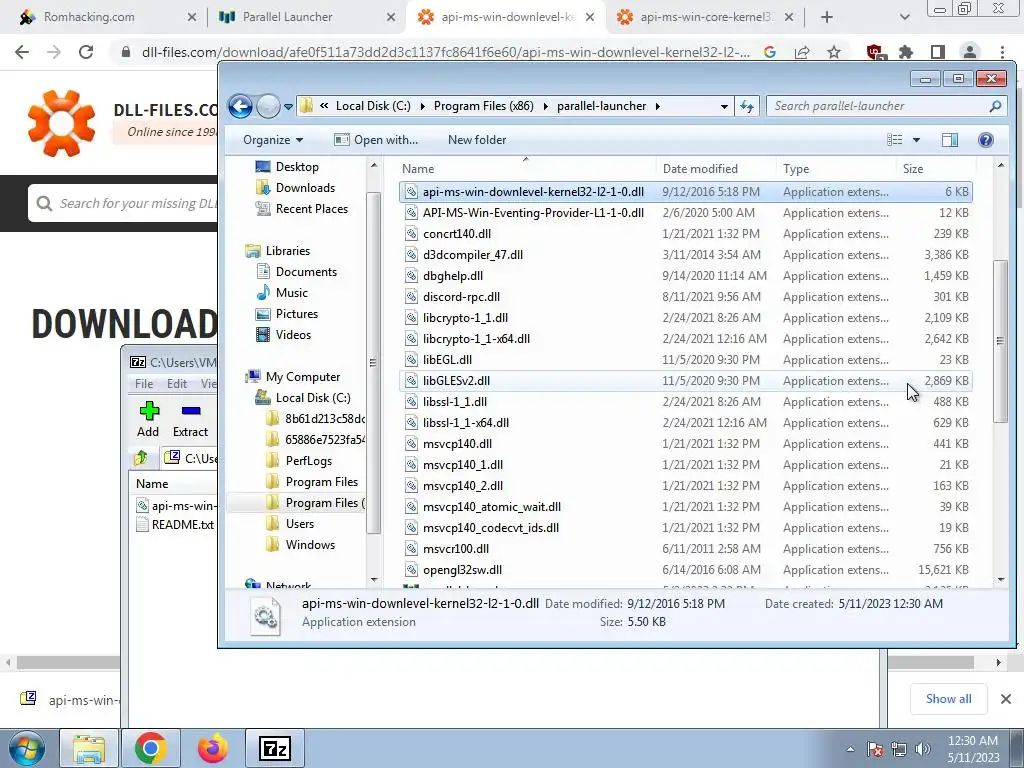Reload the page in Chrome
Image resolution: width=1024 pixels, height=768 pixels.
click(x=86, y=52)
